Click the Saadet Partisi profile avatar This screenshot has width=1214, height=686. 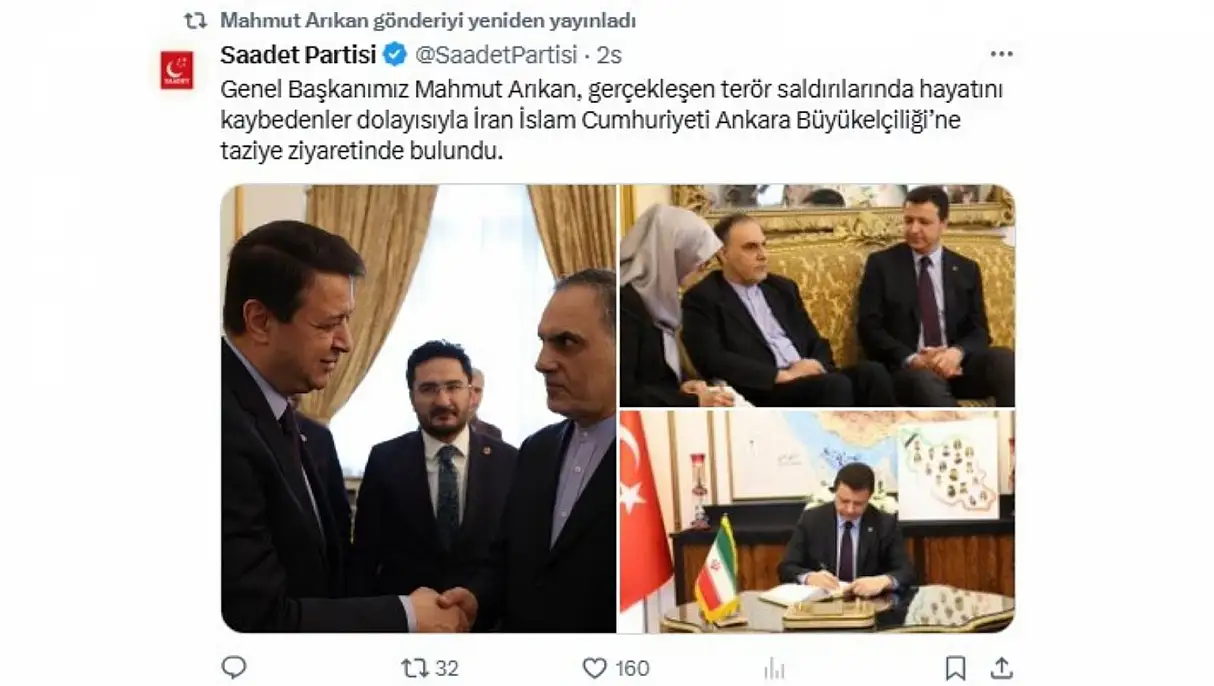coord(177,69)
